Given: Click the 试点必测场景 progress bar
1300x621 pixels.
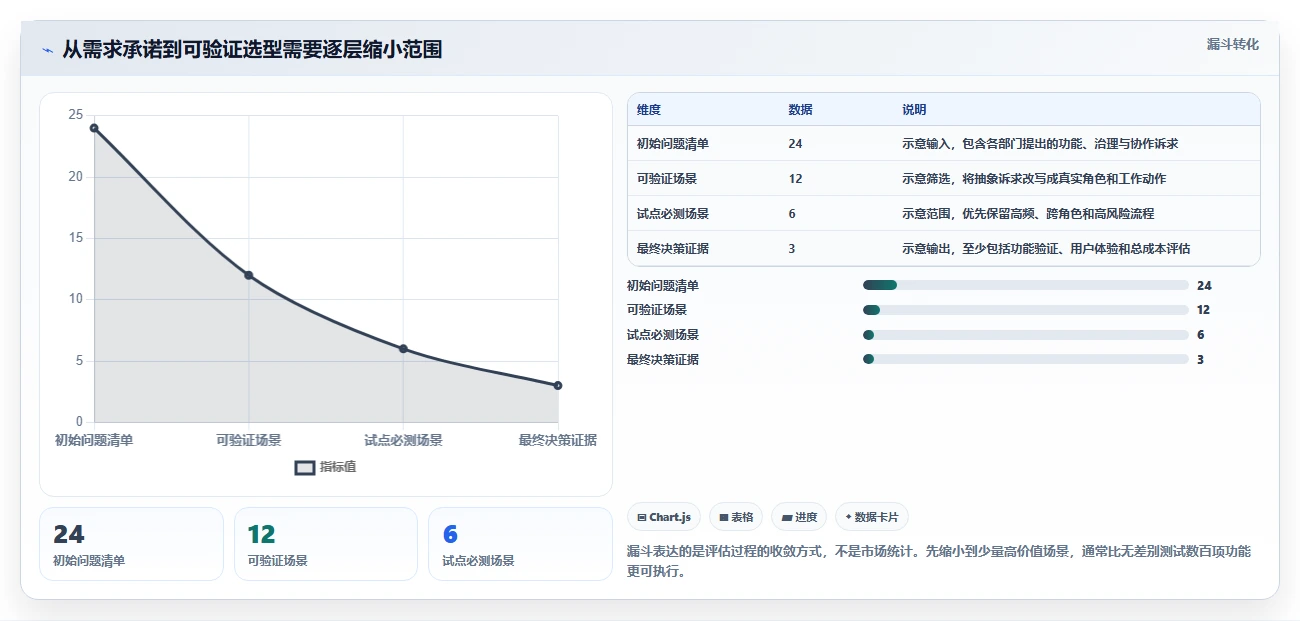Looking at the screenshot, I should [1025, 335].
